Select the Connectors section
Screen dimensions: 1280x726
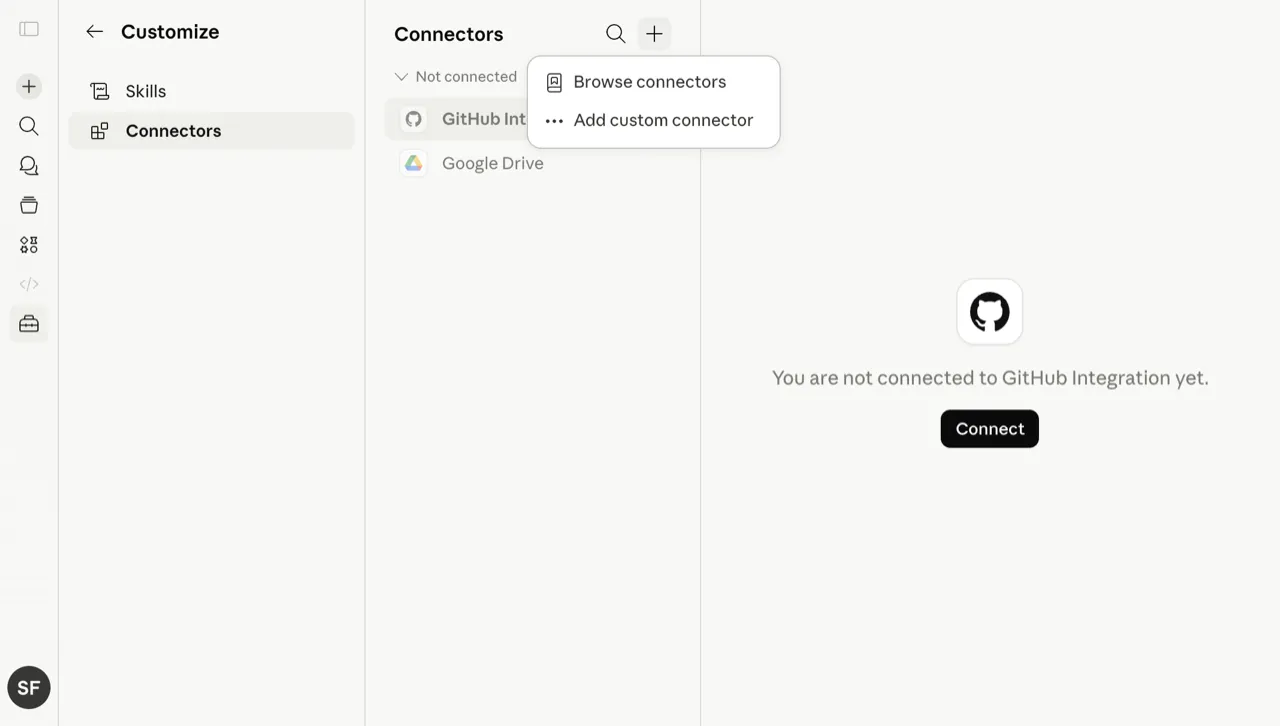pyautogui.click(x=211, y=131)
